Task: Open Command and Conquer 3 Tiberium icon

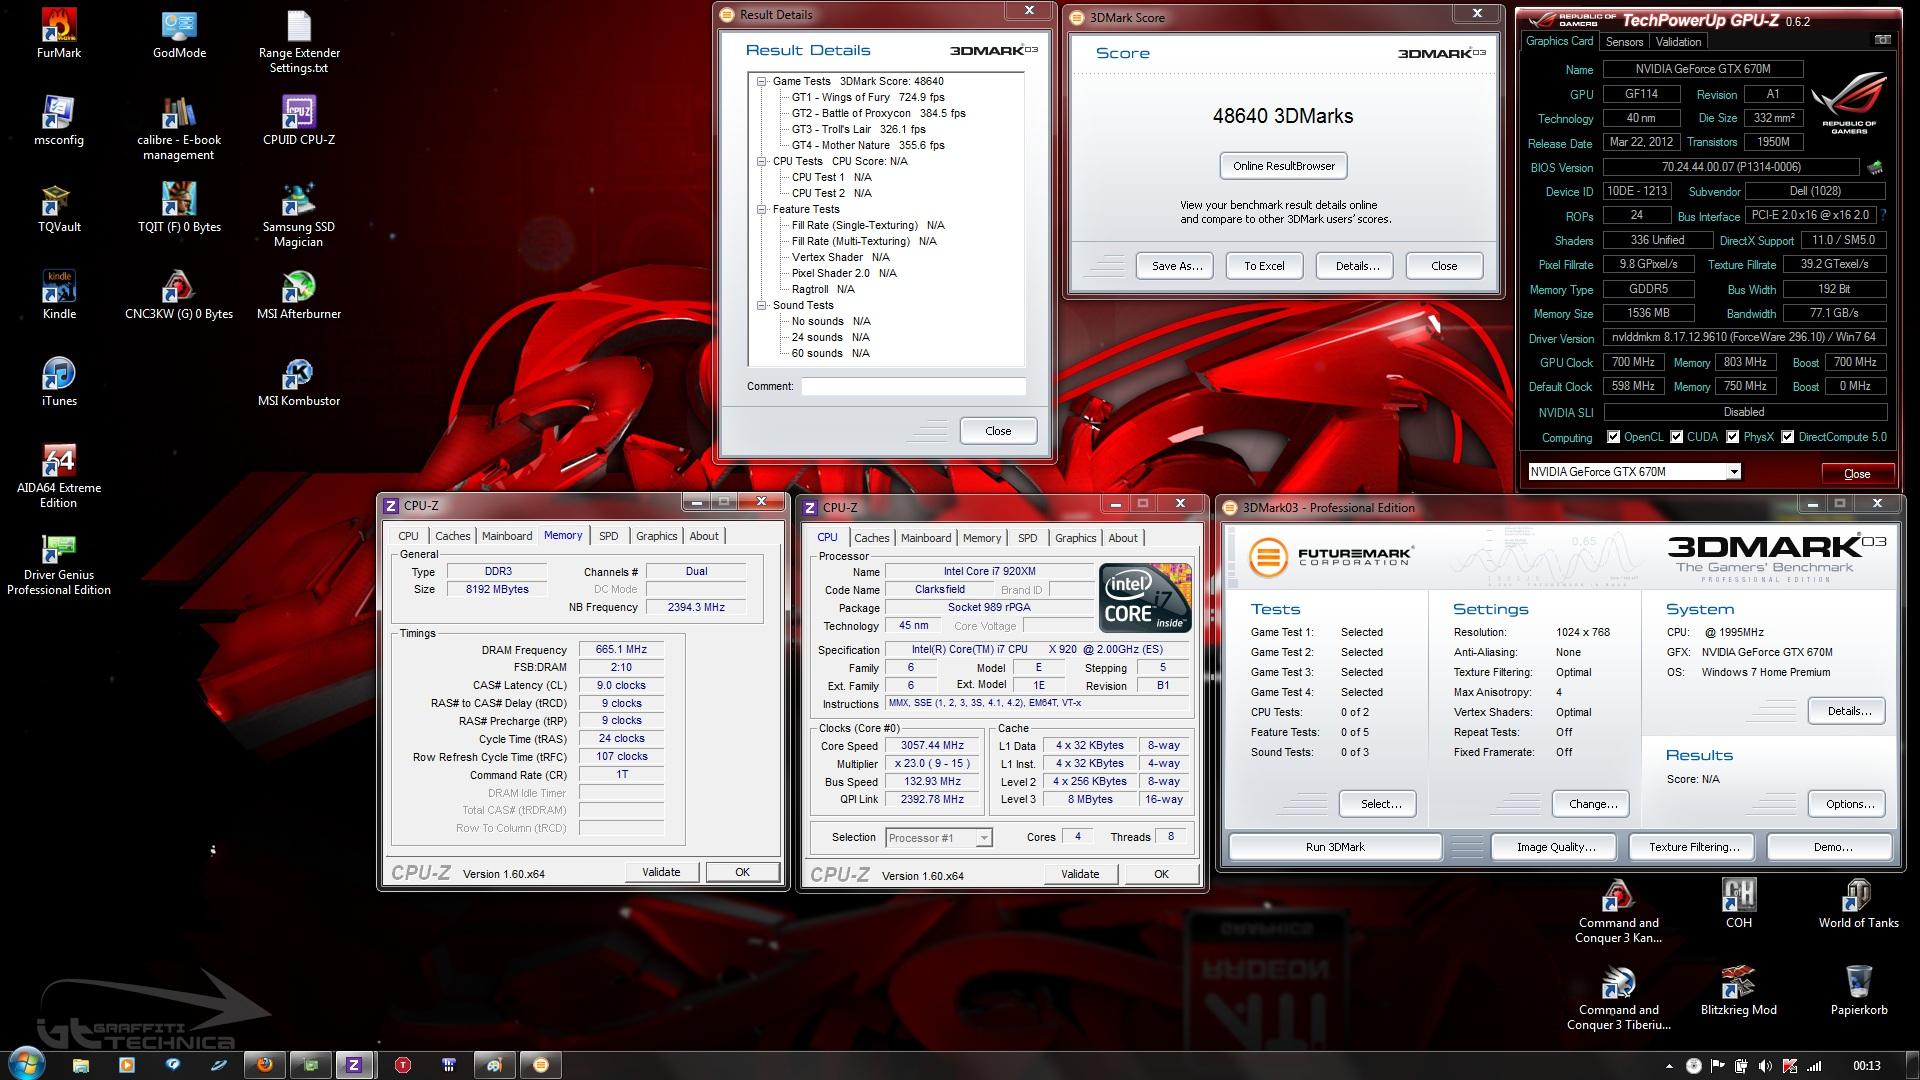Action: coord(1618,998)
